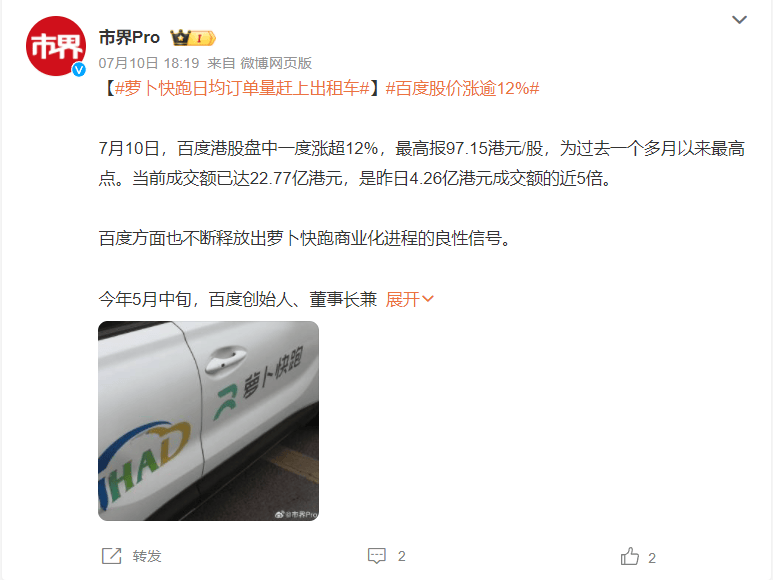The image size is (773, 580).
Task: Click the level I badge beside crown
Action: point(204,38)
